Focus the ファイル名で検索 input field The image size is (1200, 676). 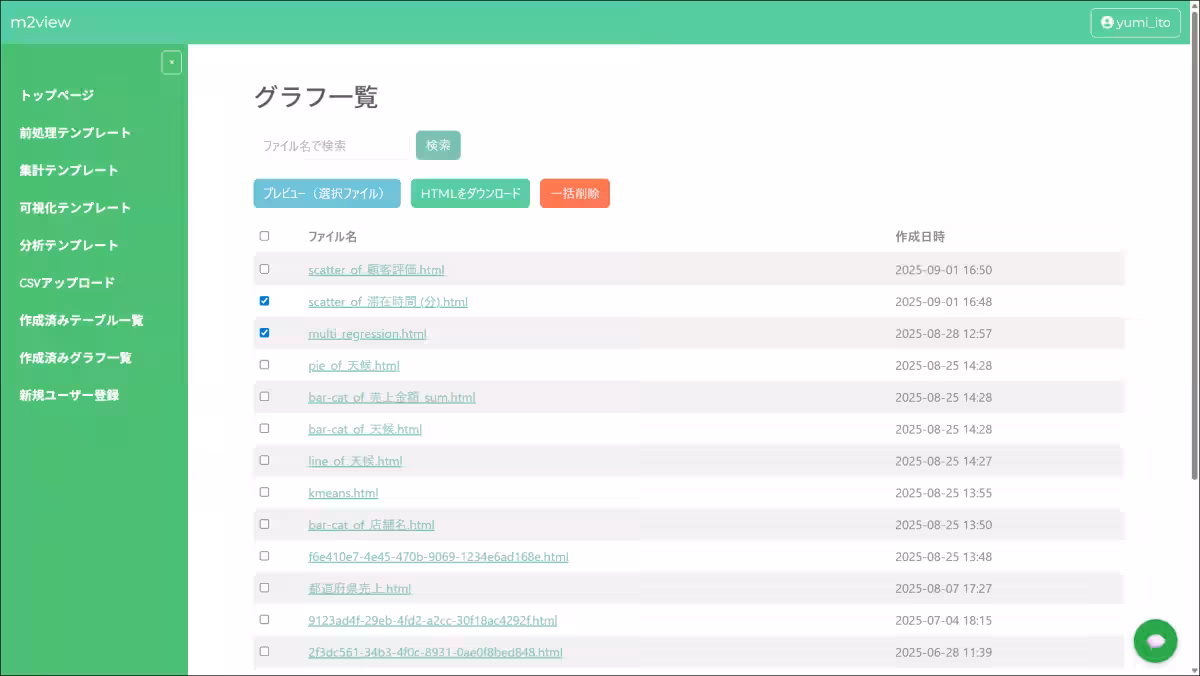(x=330, y=146)
